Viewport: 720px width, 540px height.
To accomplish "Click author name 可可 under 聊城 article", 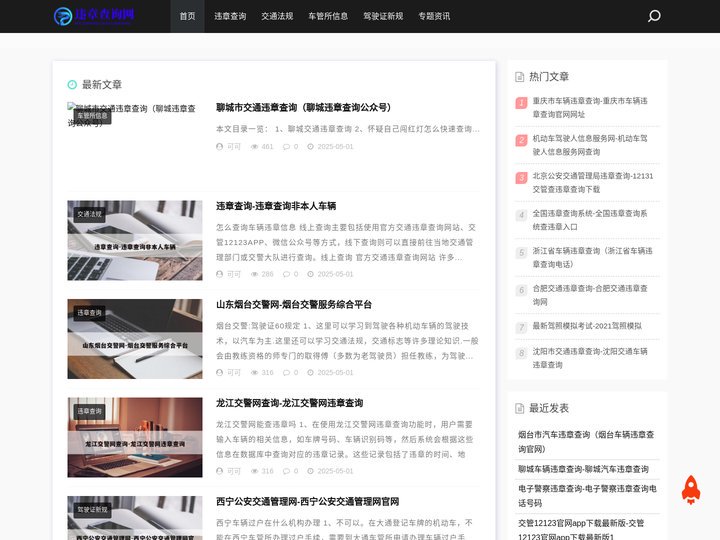I will [234, 146].
